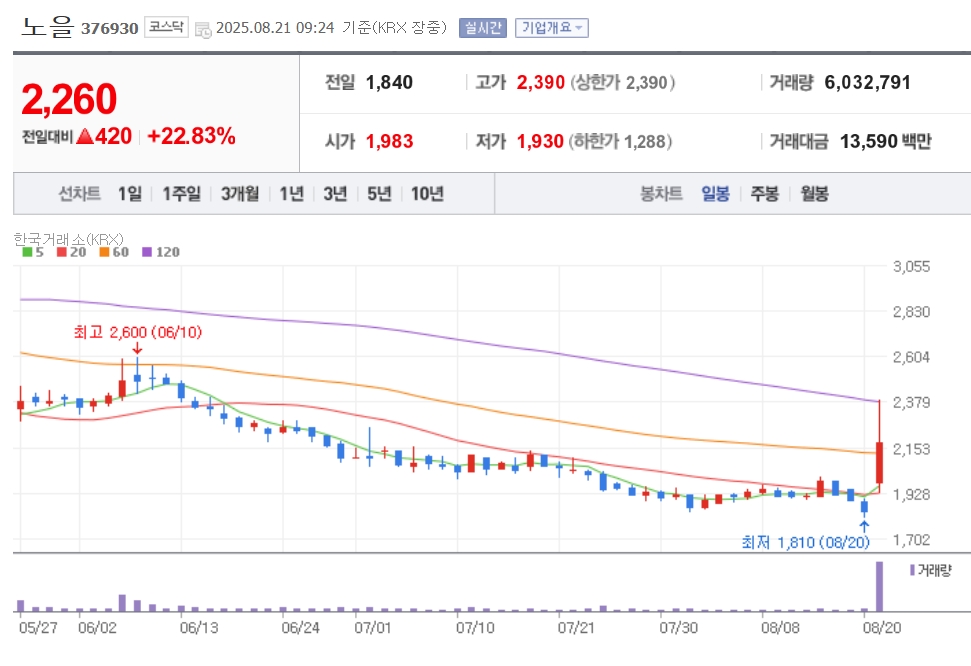
Task: Select the 월봉 monthly candle chart
Action: (814, 194)
